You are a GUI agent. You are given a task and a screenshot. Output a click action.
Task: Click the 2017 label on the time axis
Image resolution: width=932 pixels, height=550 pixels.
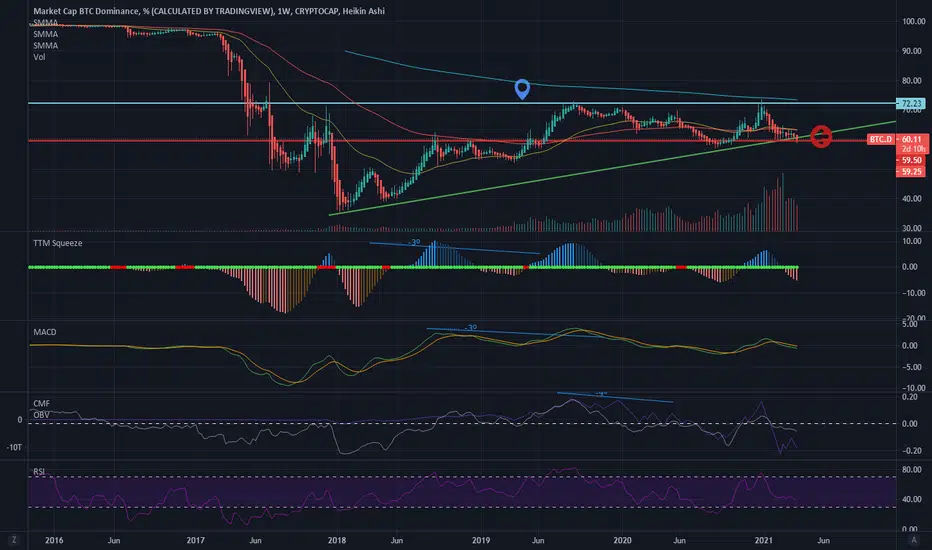click(x=196, y=540)
